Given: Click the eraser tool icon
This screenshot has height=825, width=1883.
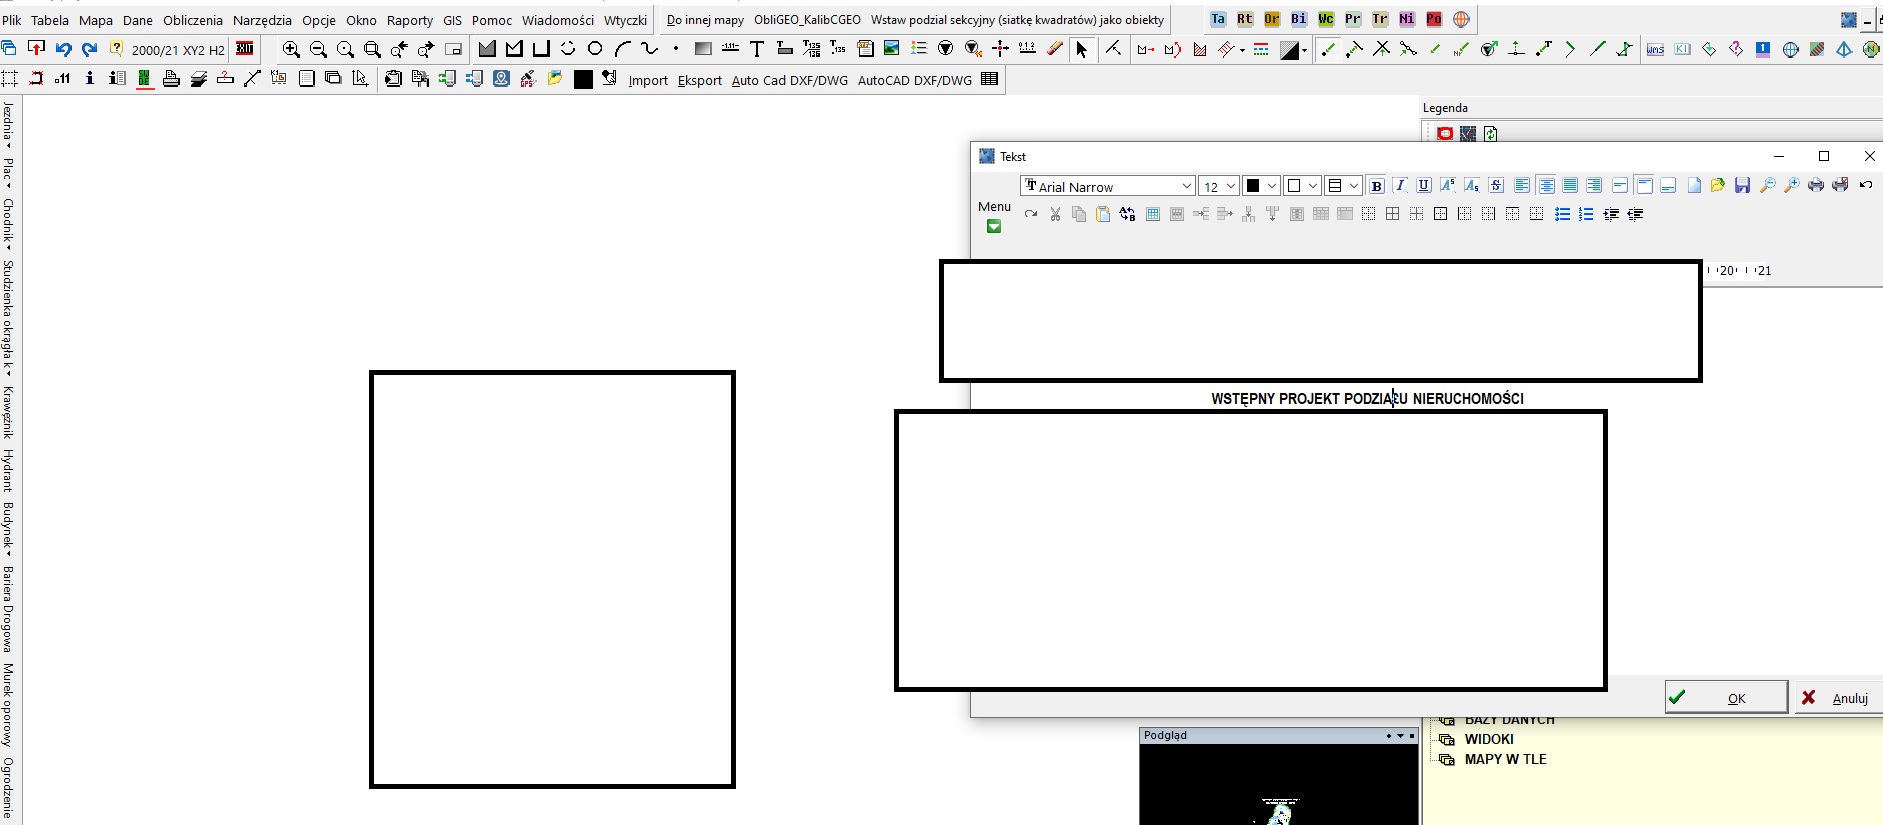Looking at the screenshot, I should [x=1054, y=48].
